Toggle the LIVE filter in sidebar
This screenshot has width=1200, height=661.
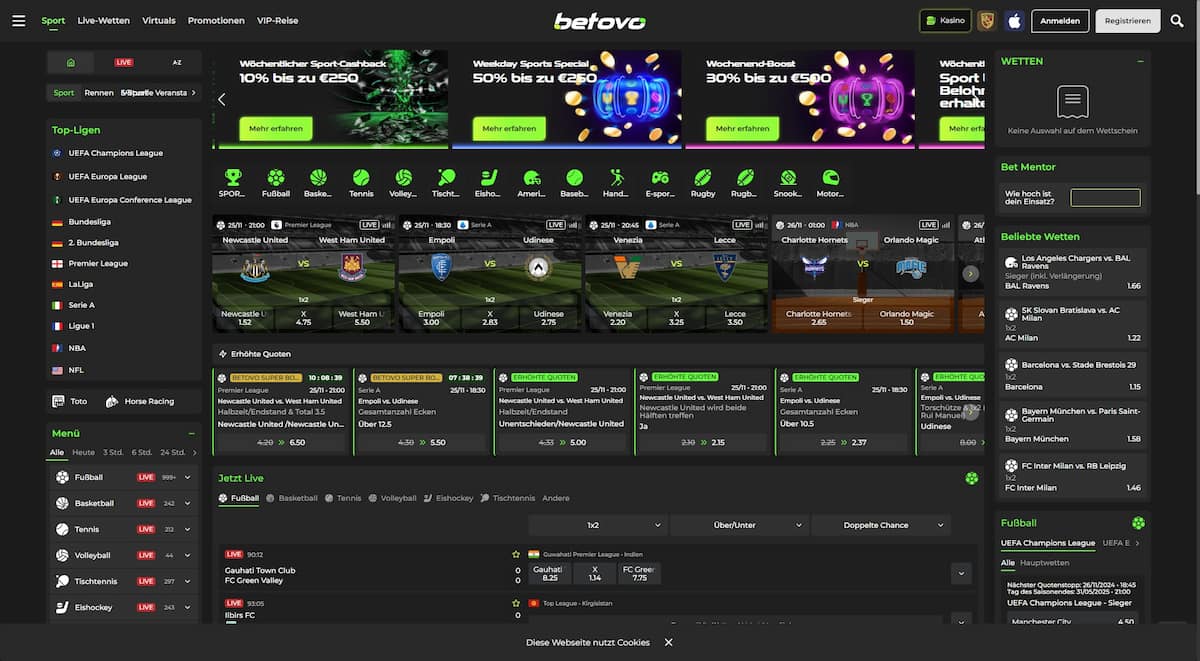coord(124,62)
